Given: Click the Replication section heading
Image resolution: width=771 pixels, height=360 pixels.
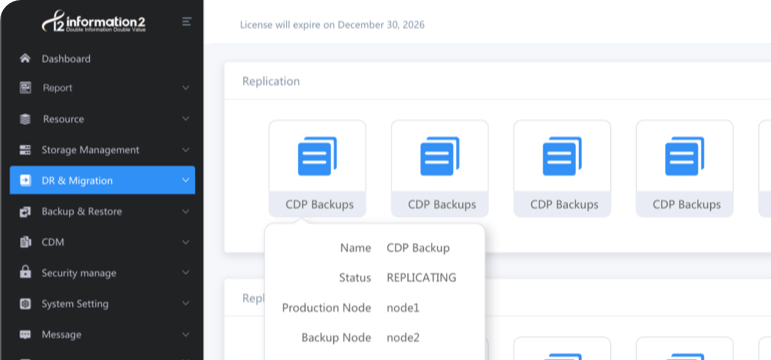Looking at the screenshot, I should click(x=271, y=81).
